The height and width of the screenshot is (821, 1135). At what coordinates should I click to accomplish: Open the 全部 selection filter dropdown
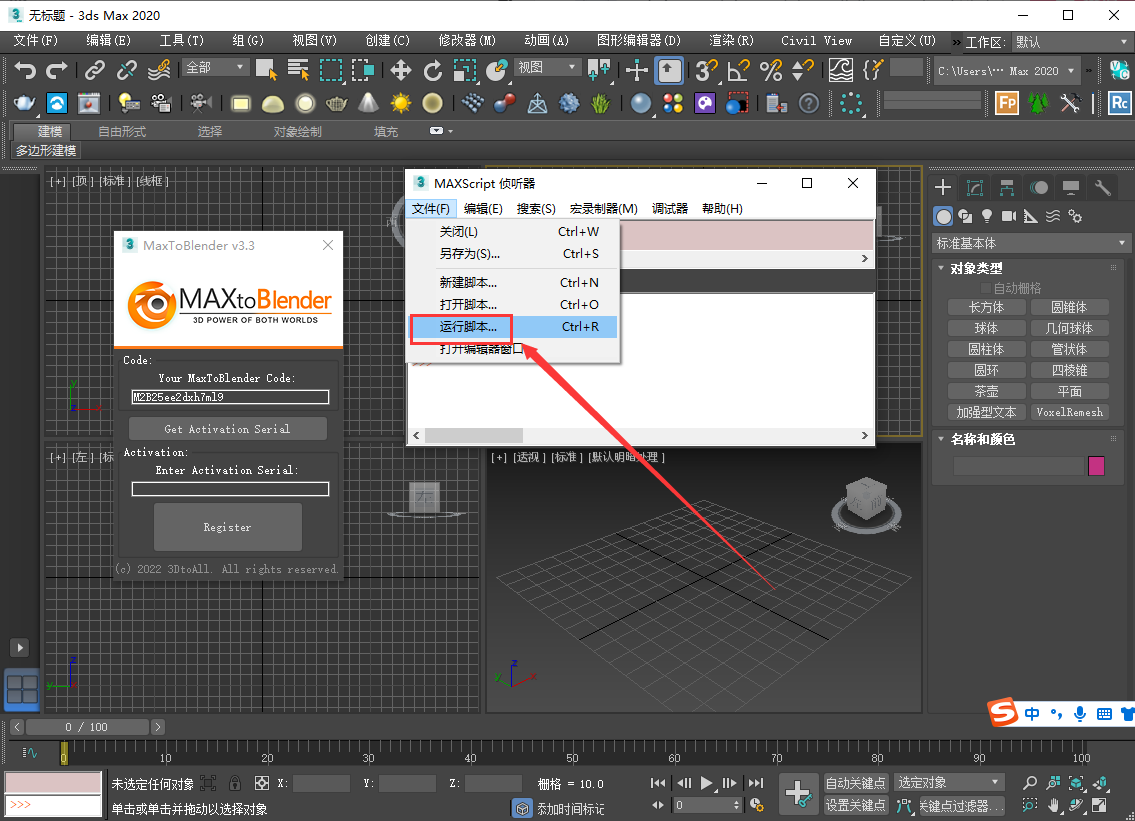click(x=215, y=67)
